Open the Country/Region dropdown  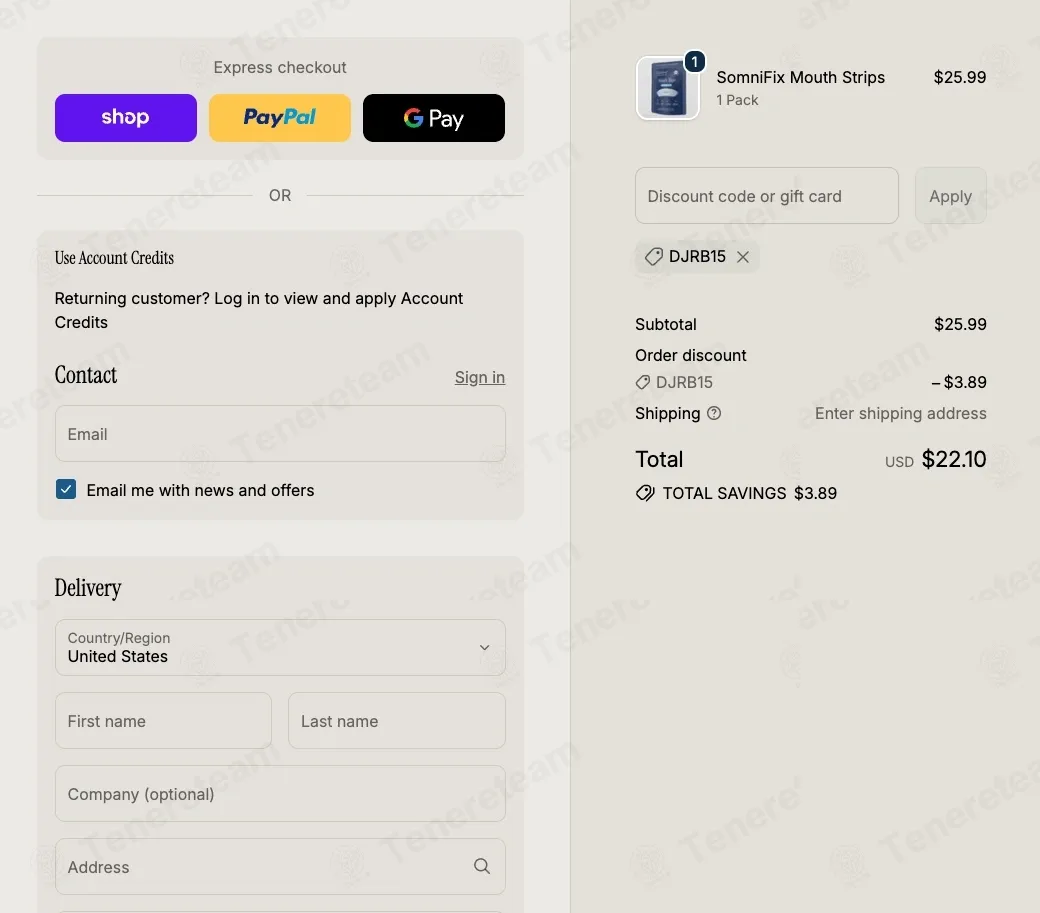click(x=280, y=647)
